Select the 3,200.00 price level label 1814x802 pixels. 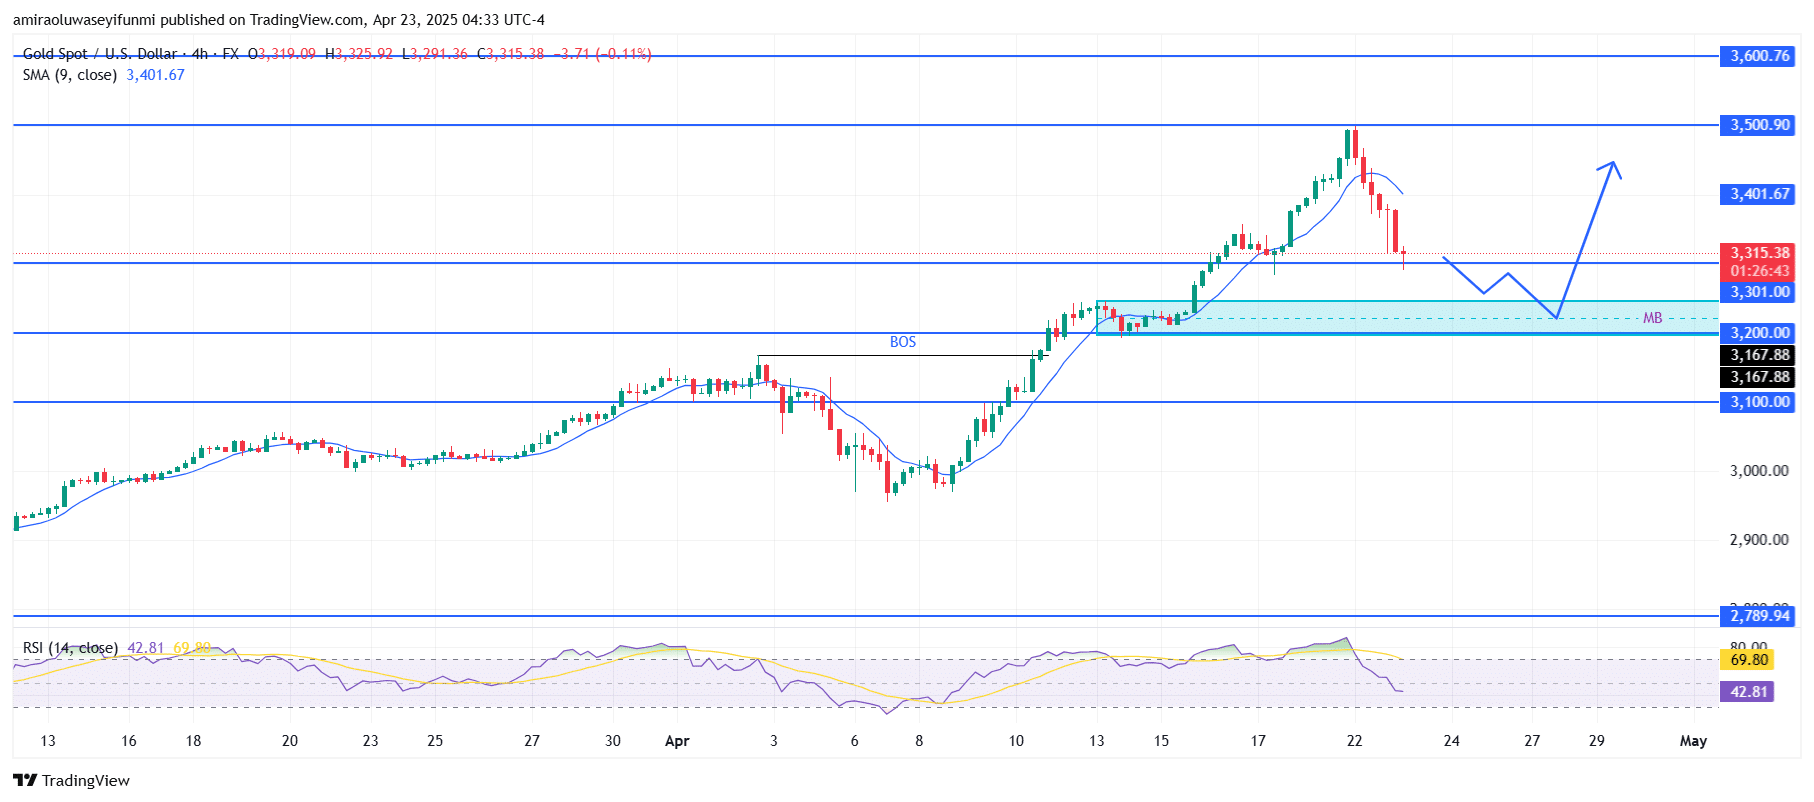tap(1759, 333)
